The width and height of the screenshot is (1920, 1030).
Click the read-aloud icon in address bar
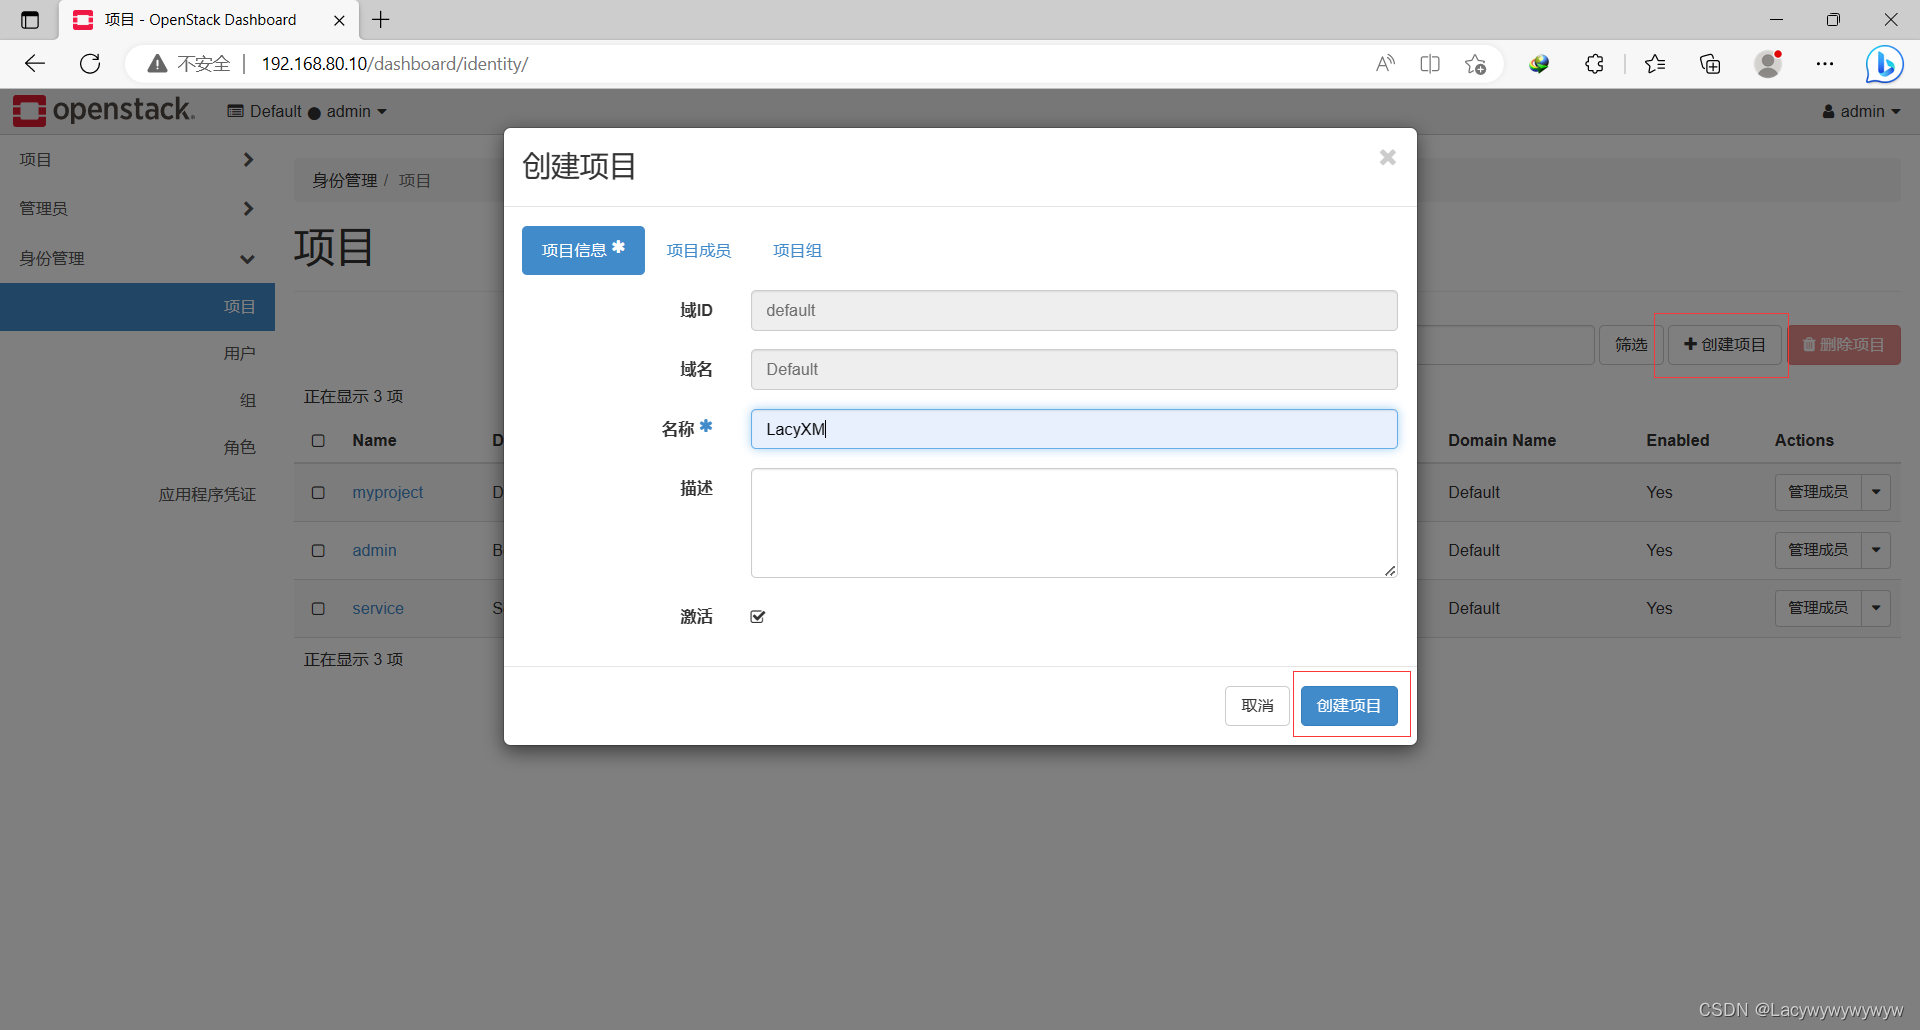click(1385, 63)
